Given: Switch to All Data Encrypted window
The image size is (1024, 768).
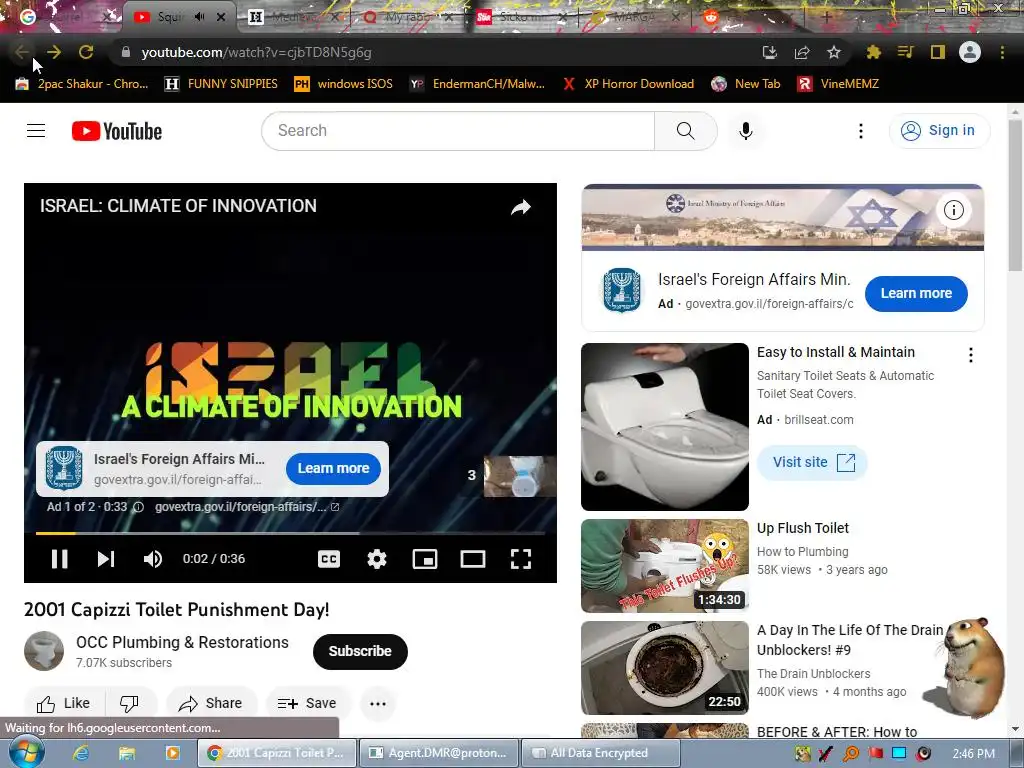Looking at the screenshot, I should pos(600,753).
